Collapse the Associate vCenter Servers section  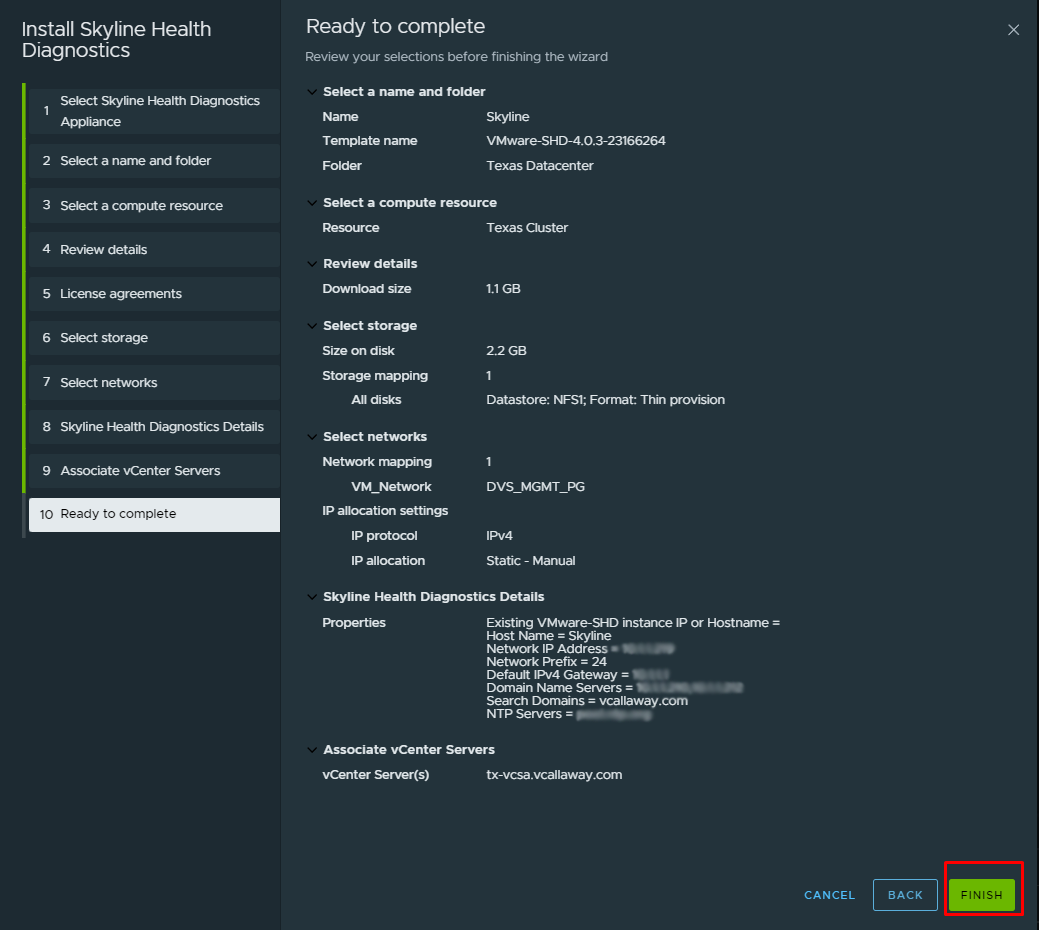[312, 750]
